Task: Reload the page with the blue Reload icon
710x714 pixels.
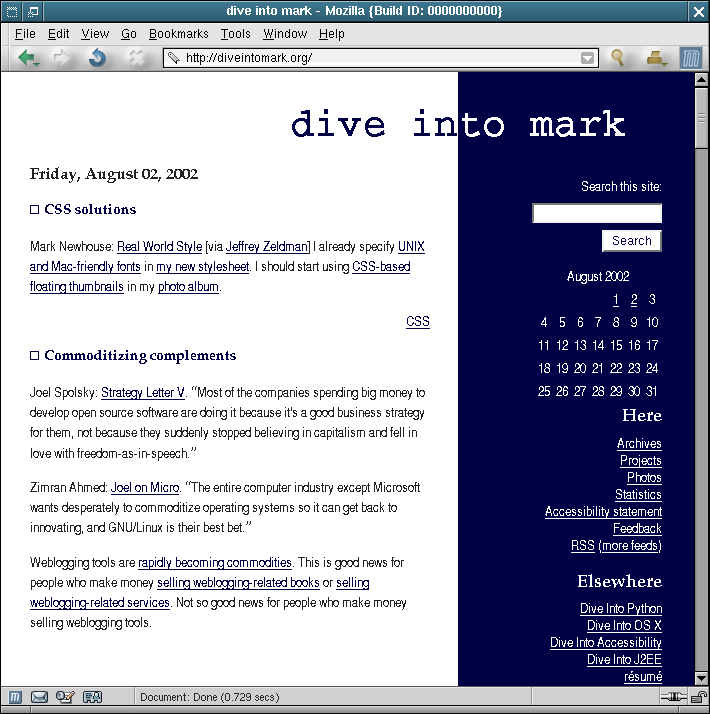Action: (x=97, y=58)
